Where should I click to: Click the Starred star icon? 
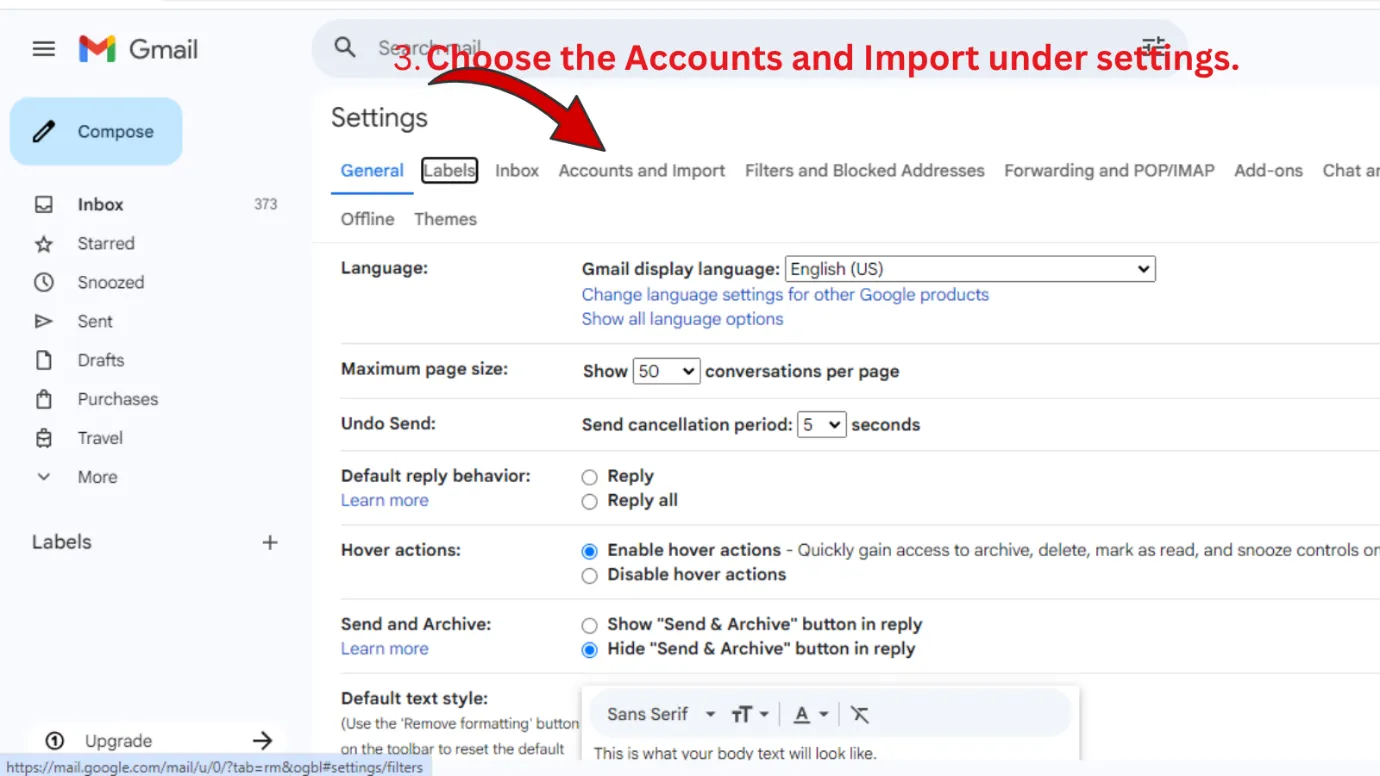44,243
